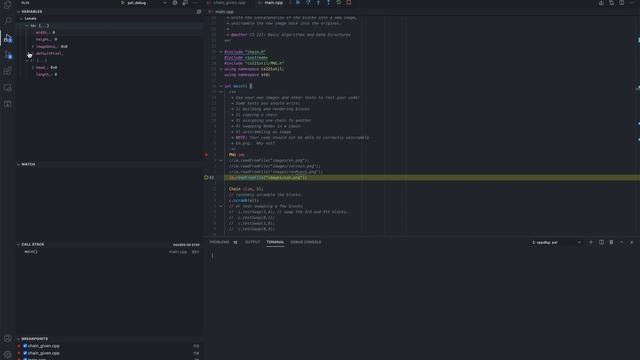
Task: Click Step Out in the debug toolbar
Action: tap(328, 2)
